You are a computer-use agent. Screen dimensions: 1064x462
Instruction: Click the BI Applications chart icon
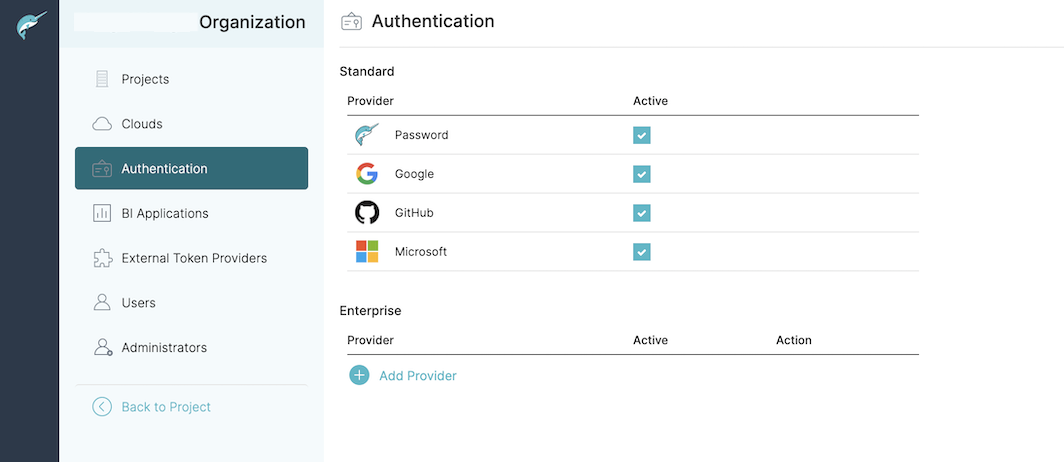(102, 213)
